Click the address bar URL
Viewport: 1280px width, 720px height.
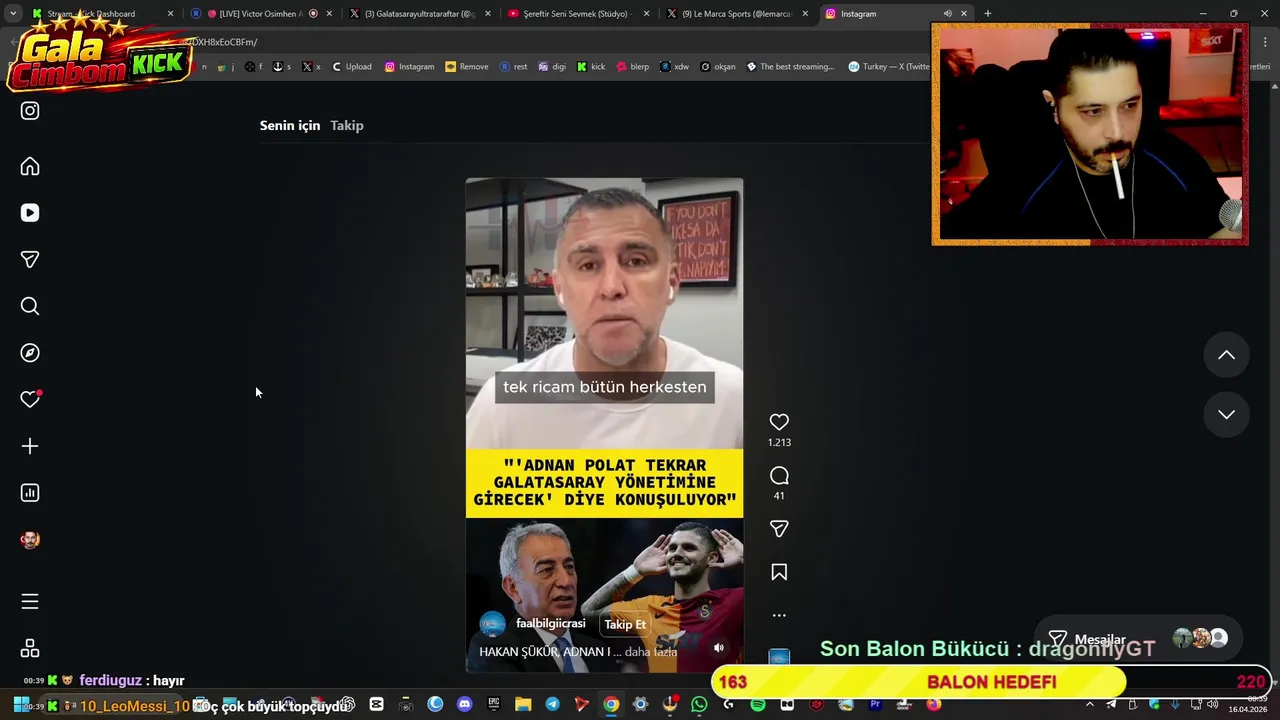pos(226,42)
